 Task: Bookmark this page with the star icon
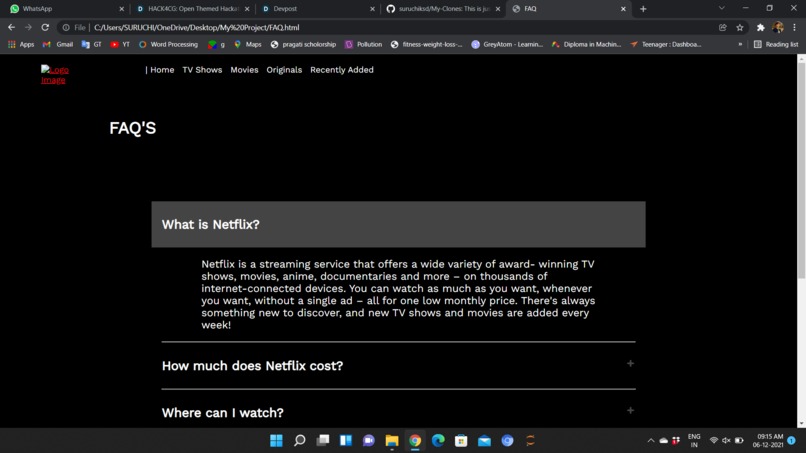tap(740, 27)
